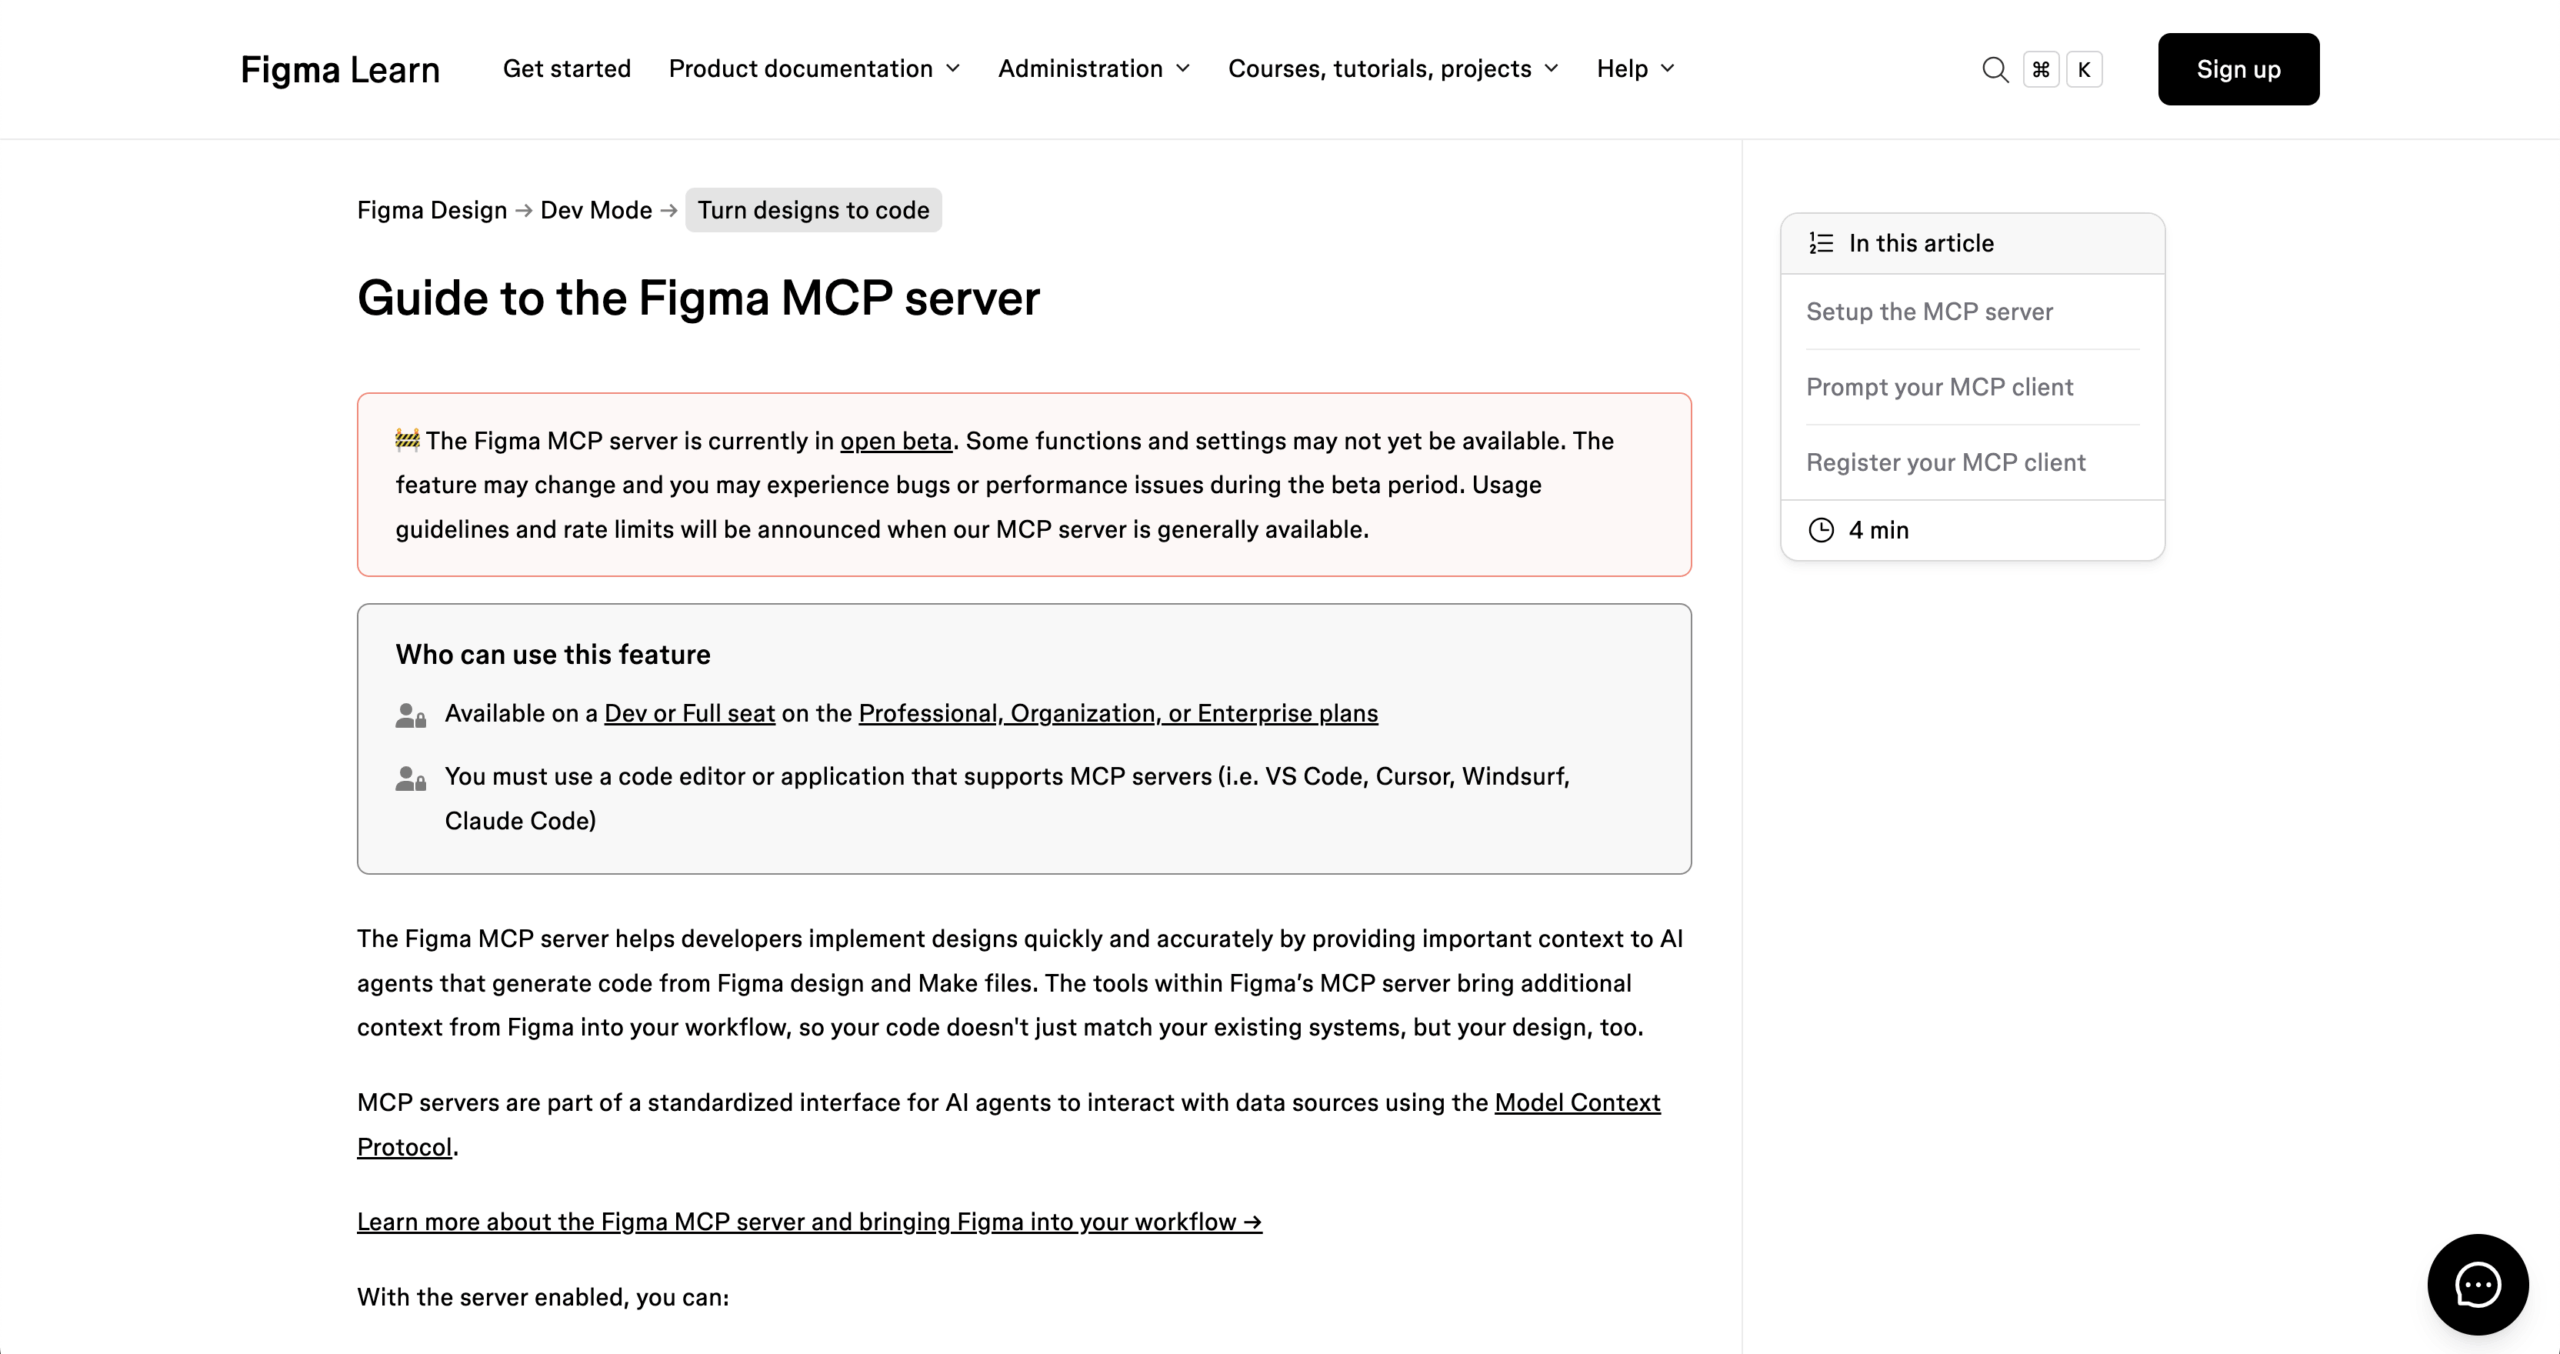Open the open beta link
Screen dimensions: 2560x1354
click(x=895, y=441)
